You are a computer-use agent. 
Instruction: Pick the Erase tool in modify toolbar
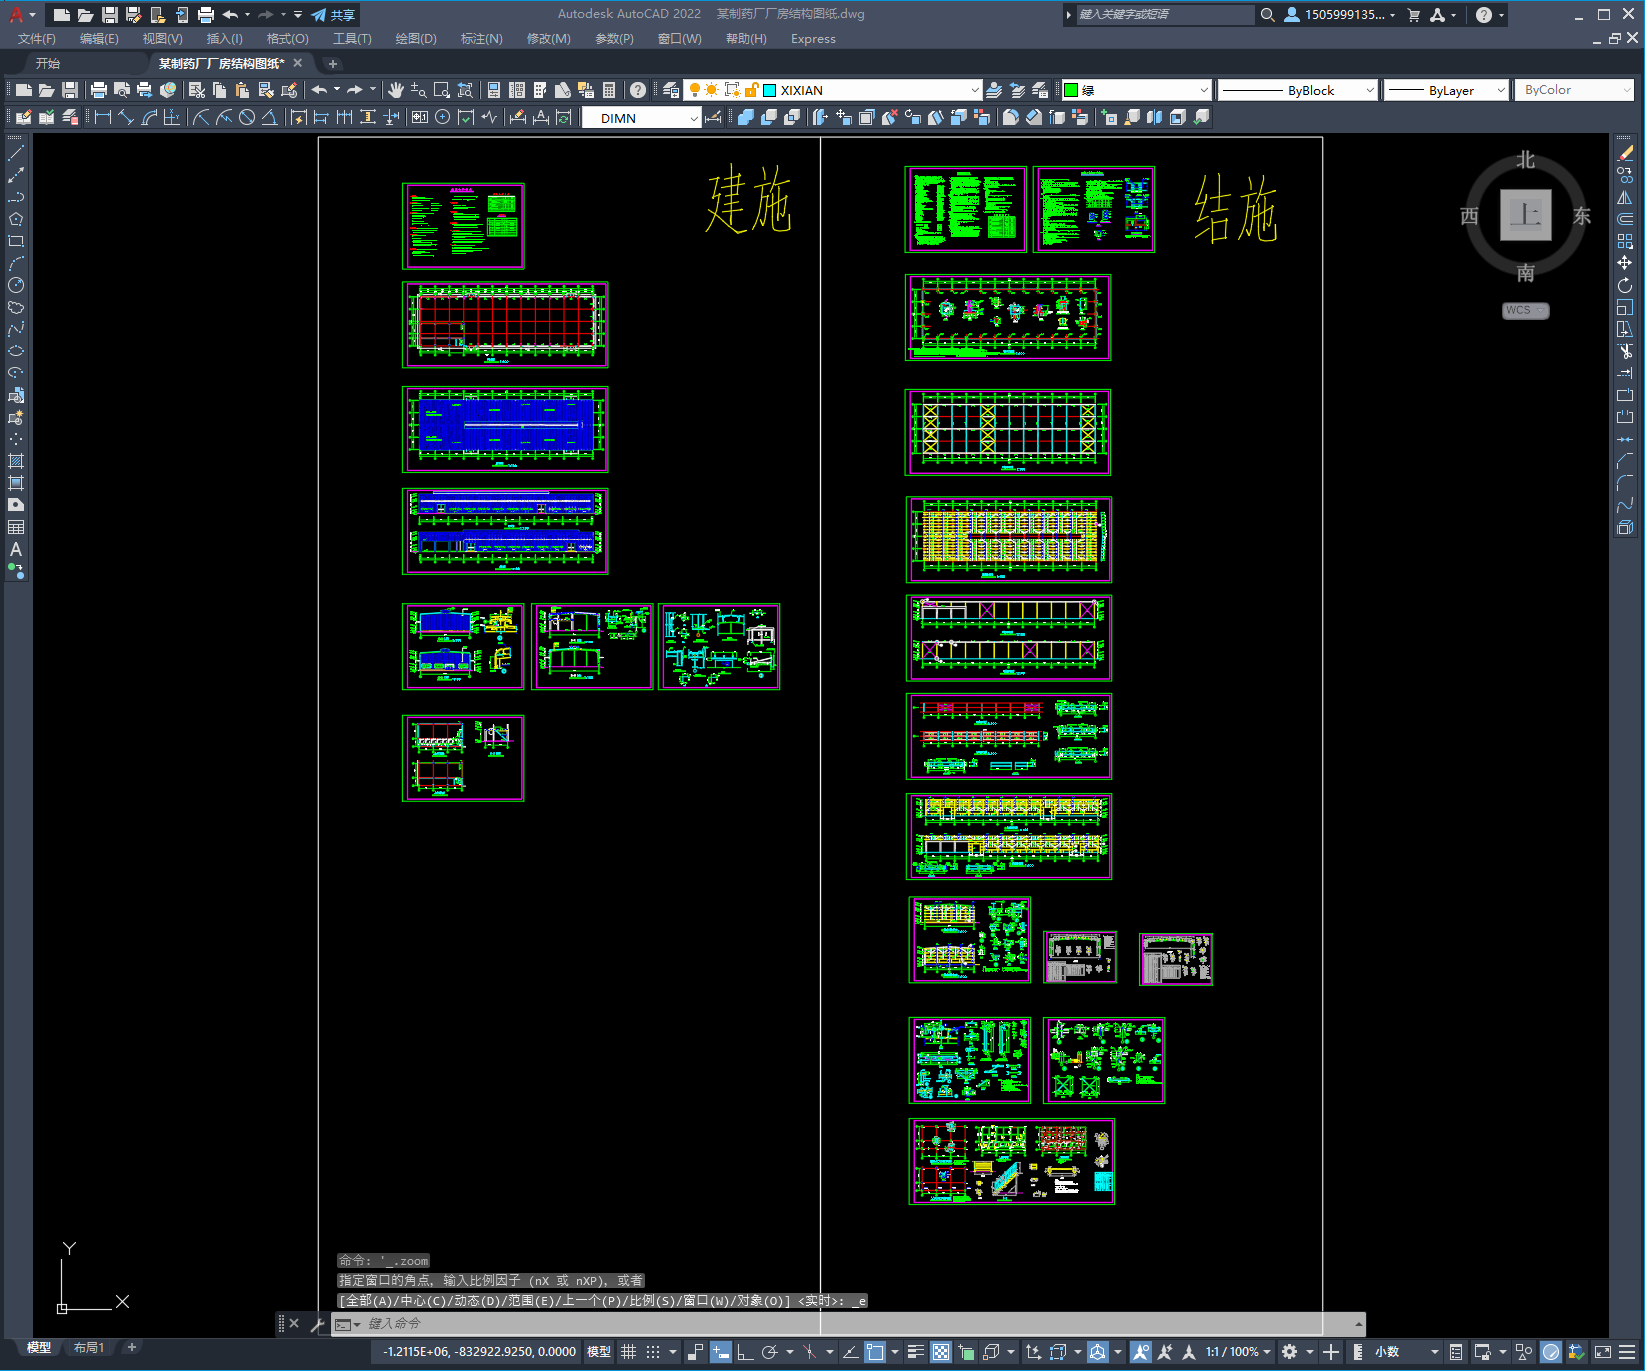click(1625, 153)
